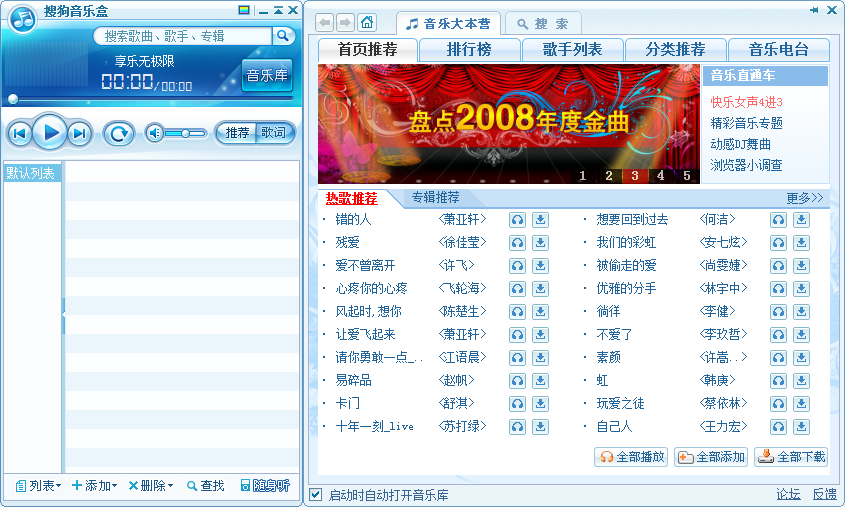Image resolution: width=845 pixels, height=507 pixels.
Task: Click 全部添加 add all button
Action: point(711,457)
